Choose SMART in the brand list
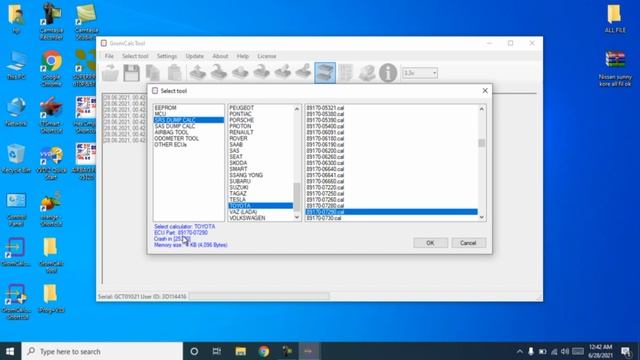 pos(260,169)
